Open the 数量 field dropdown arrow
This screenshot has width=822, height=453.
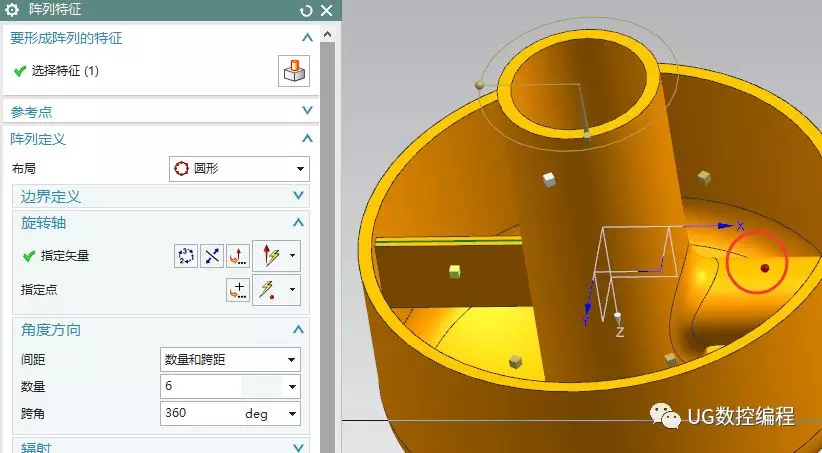pyautogui.click(x=292, y=387)
